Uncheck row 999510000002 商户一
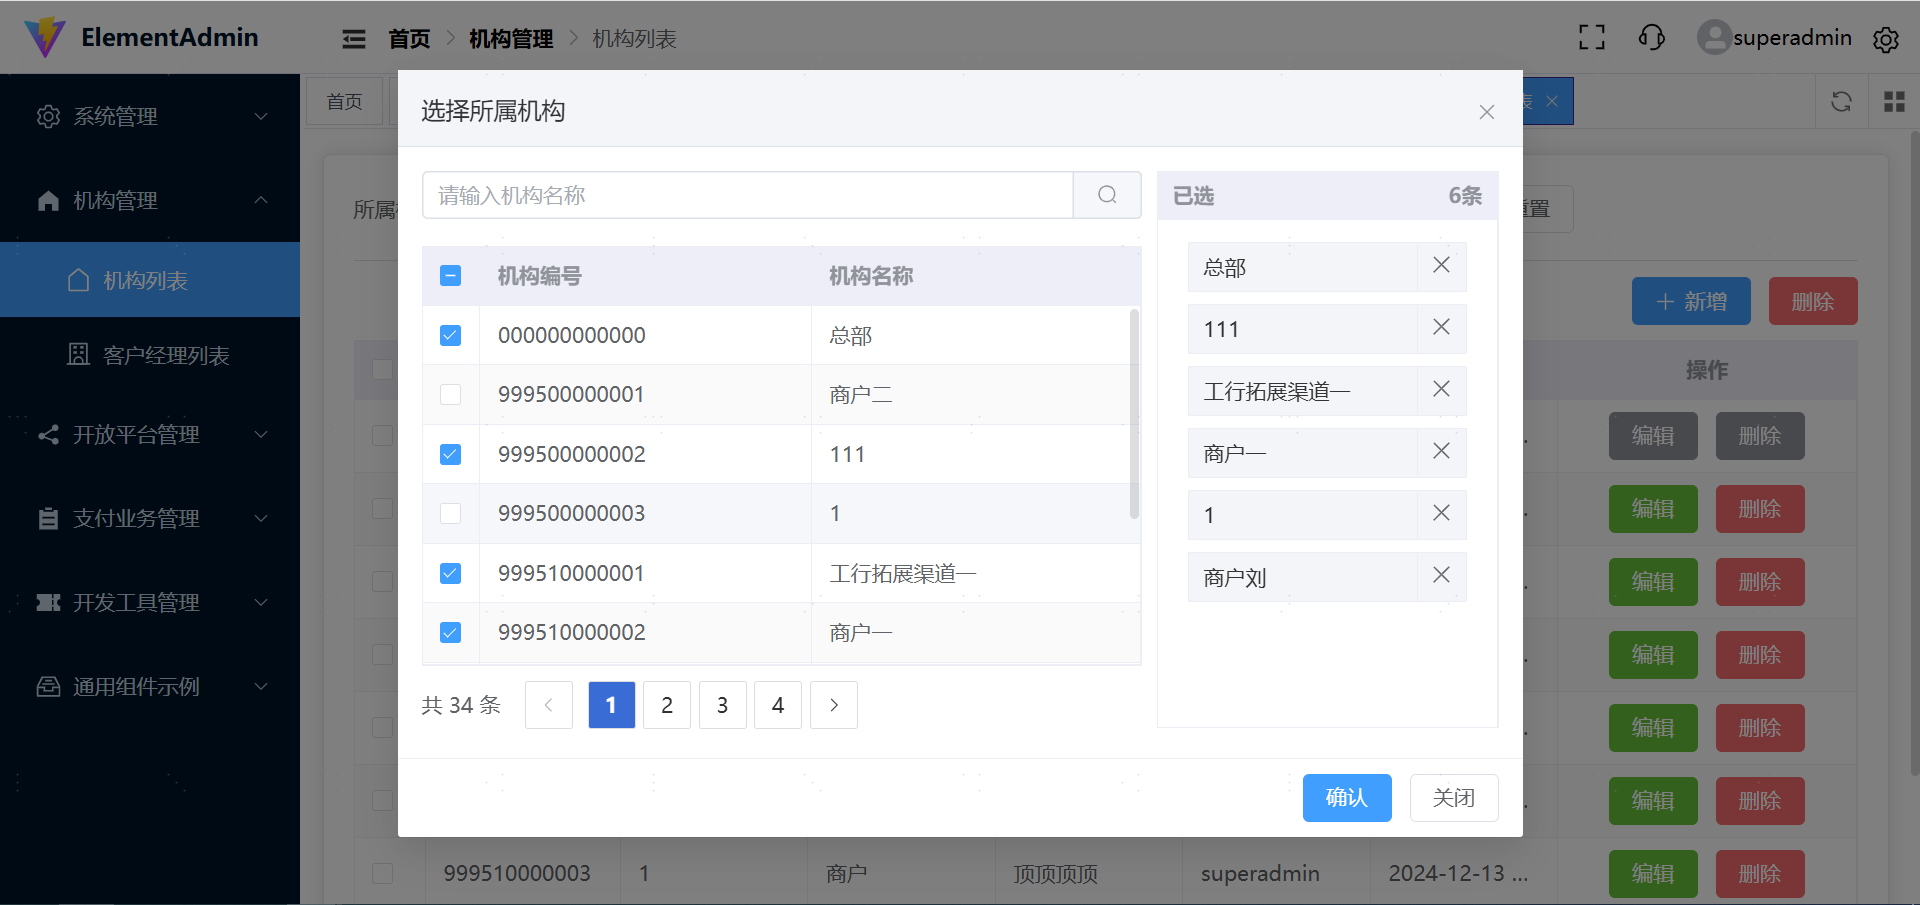Image resolution: width=1920 pixels, height=905 pixels. tap(451, 632)
